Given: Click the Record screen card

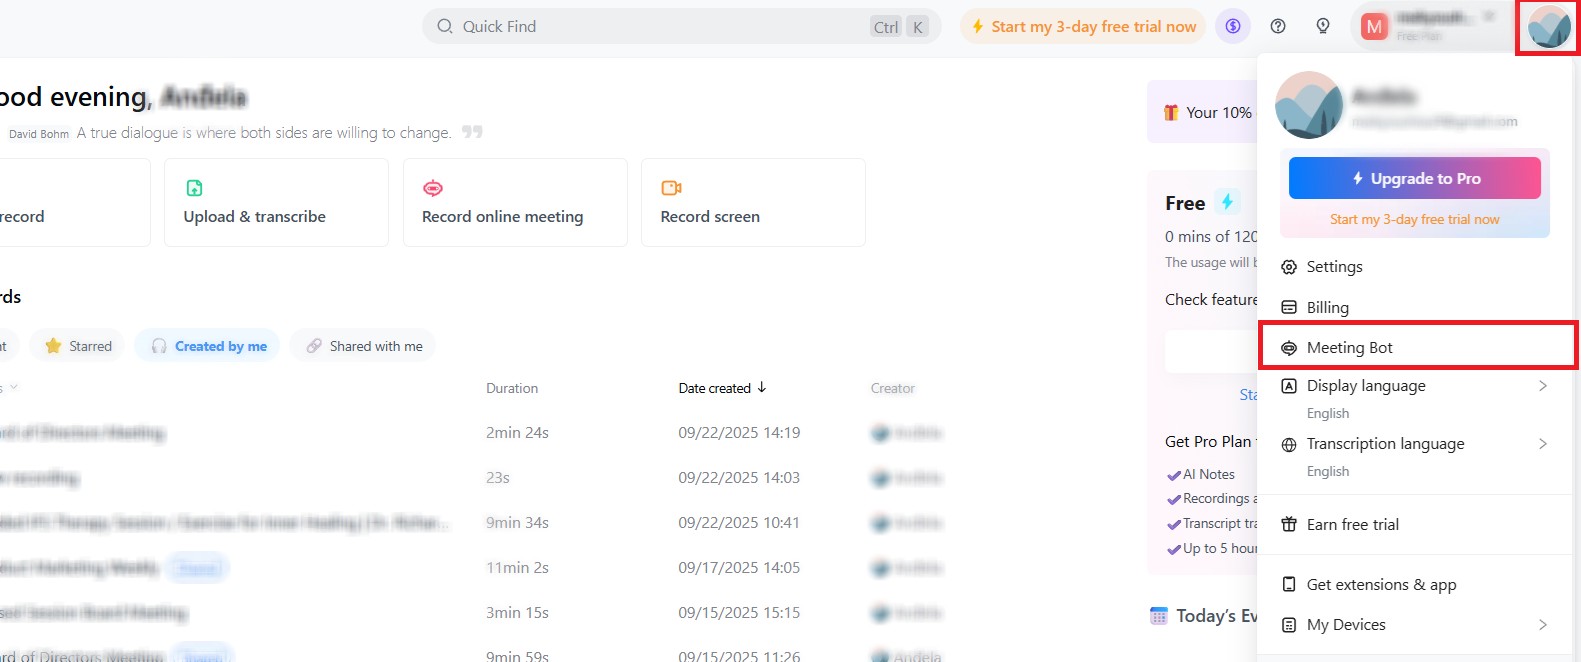Looking at the screenshot, I should coord(752,202).
